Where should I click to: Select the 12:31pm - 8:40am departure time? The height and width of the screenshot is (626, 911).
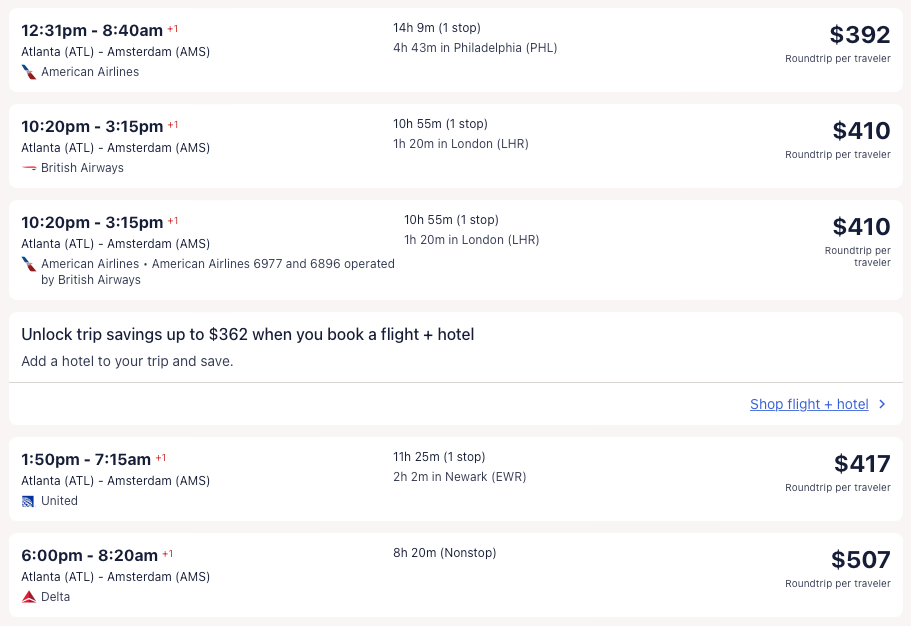point(92,30)
